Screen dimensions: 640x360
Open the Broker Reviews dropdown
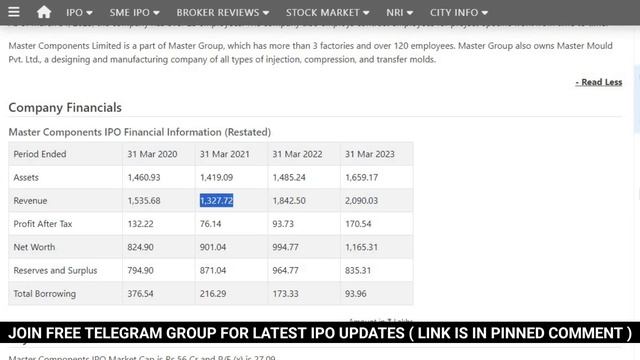coord(222,13)
